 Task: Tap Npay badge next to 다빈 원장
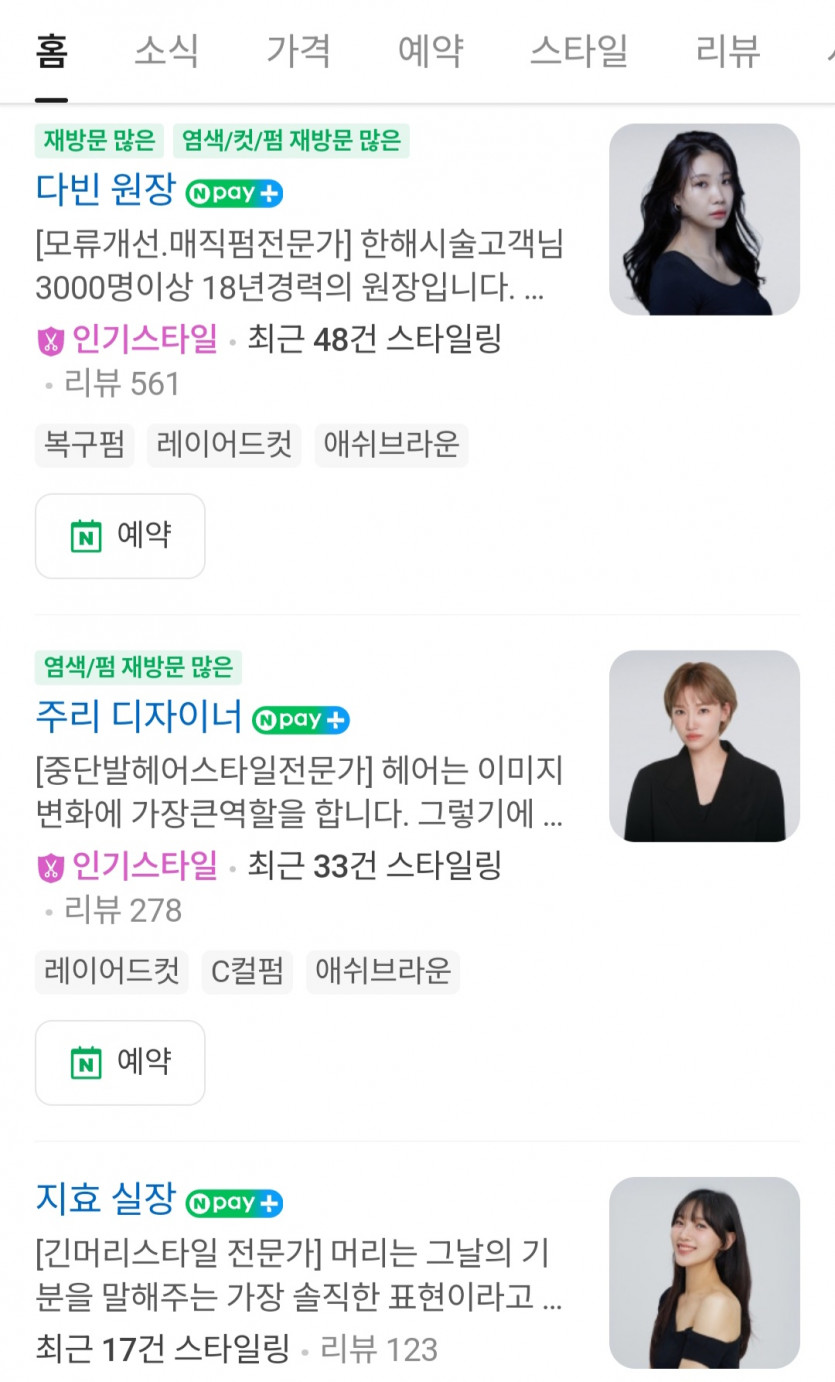click(234, 193)
